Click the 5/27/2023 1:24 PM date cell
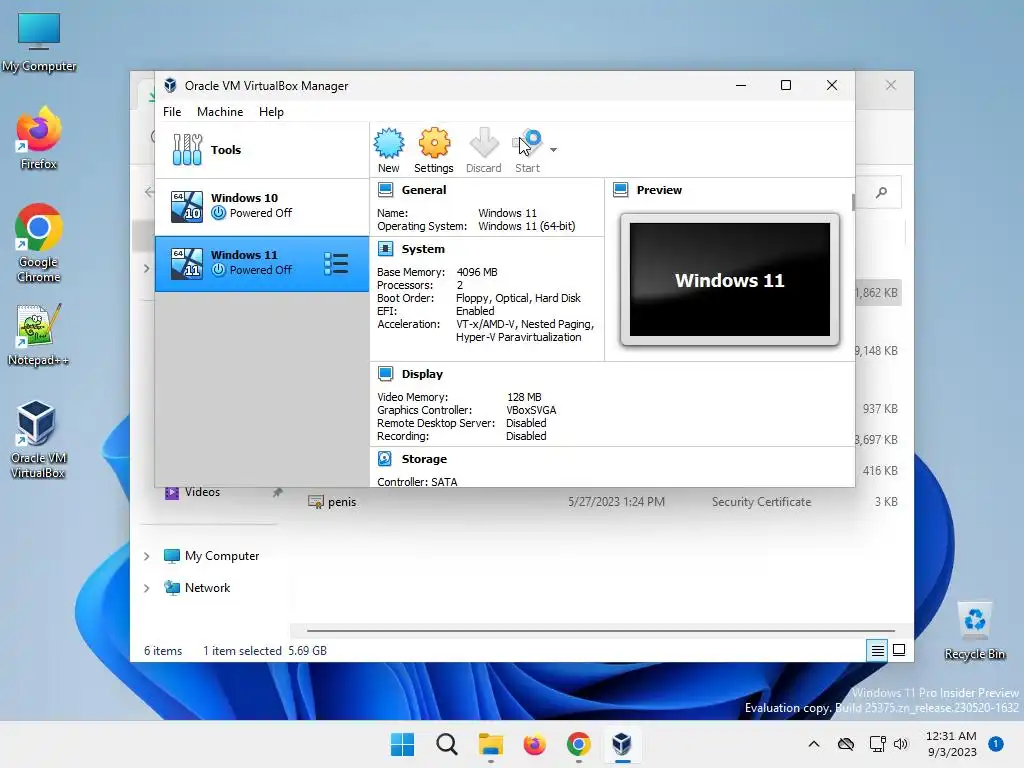This screenshot has width=1024, height=768. click(x=616, y=502)
